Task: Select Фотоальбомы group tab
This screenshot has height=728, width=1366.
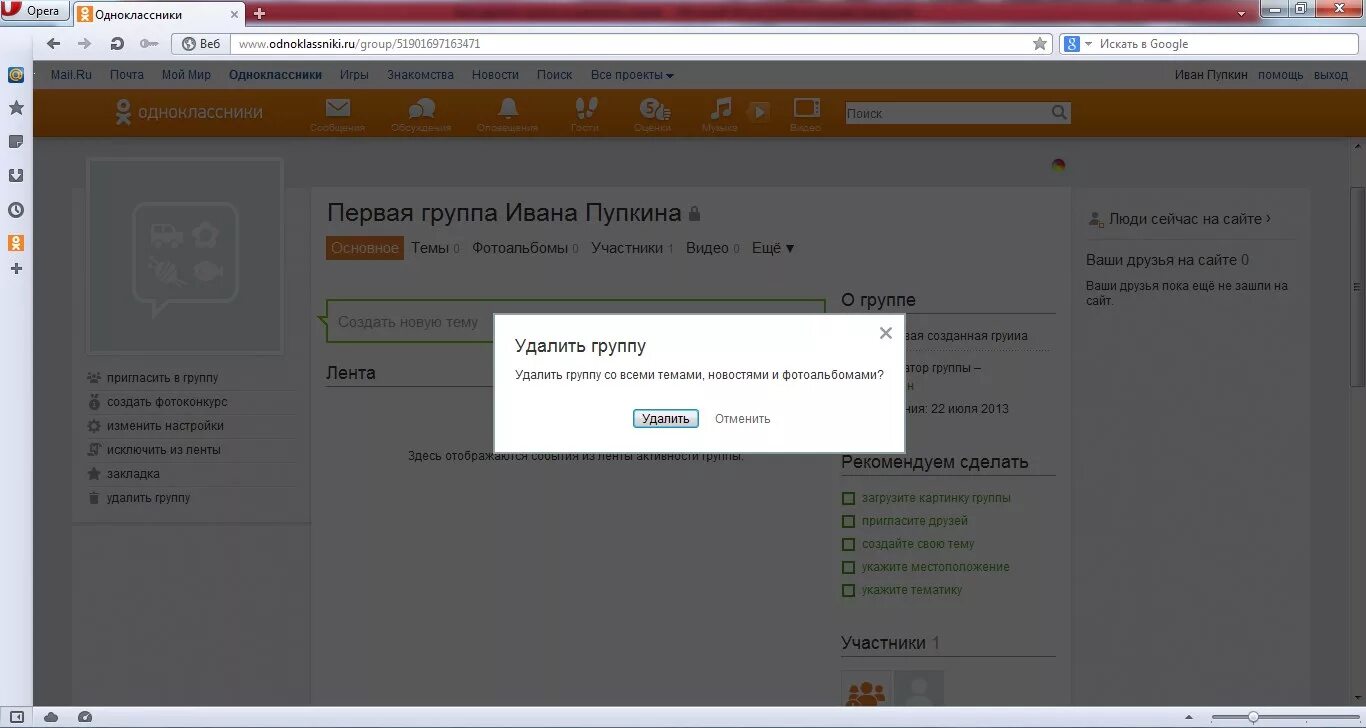Action: pos(525,248)
